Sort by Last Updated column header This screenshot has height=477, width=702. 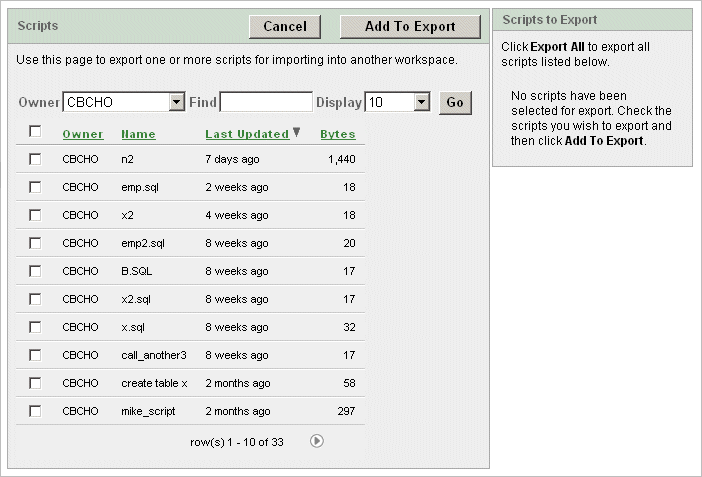coord(246,134)
